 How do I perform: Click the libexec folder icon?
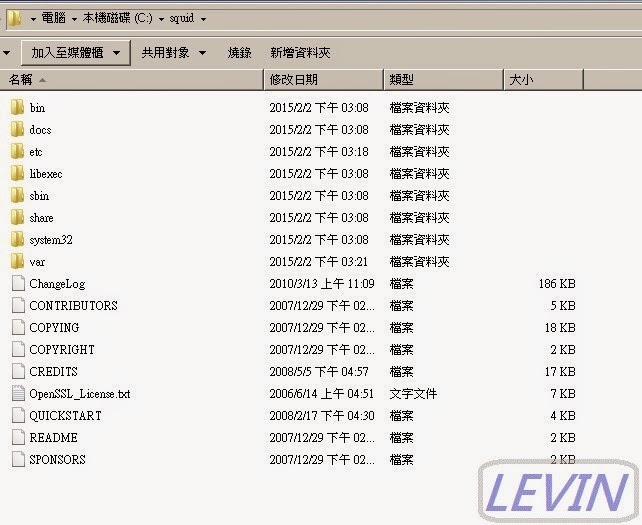pos(17,174)
